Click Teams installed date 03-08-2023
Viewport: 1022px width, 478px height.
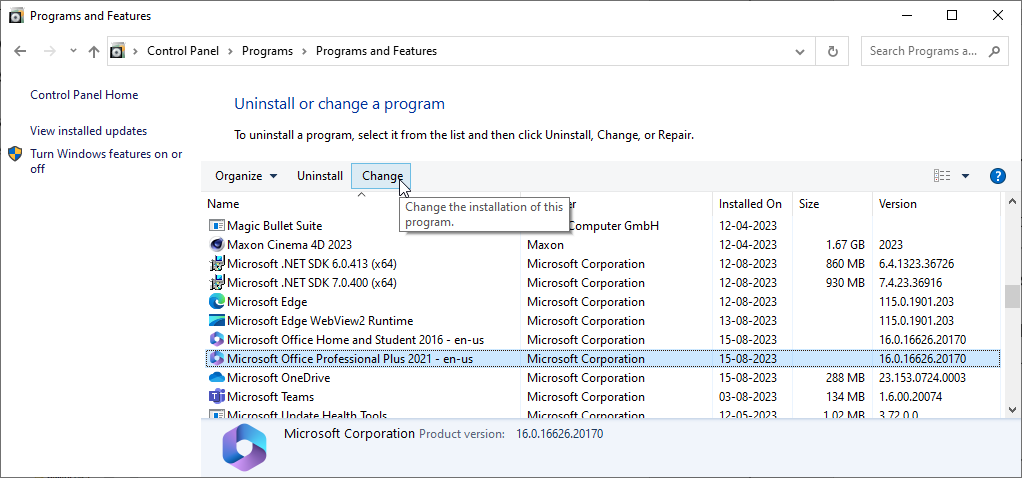(x=748, y=396)
